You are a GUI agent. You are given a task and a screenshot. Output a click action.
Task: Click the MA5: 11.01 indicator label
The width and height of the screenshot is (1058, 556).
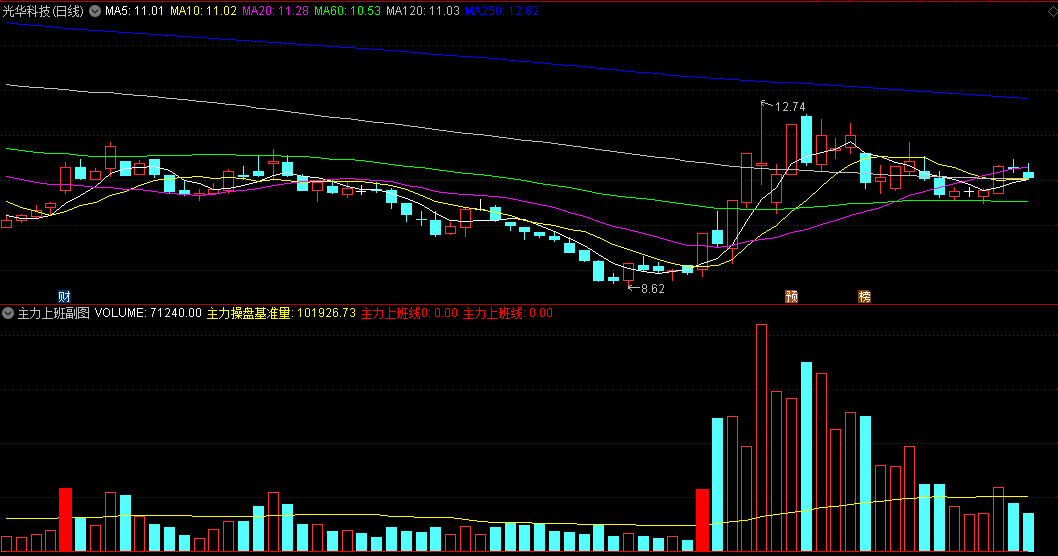click(134, 11)
